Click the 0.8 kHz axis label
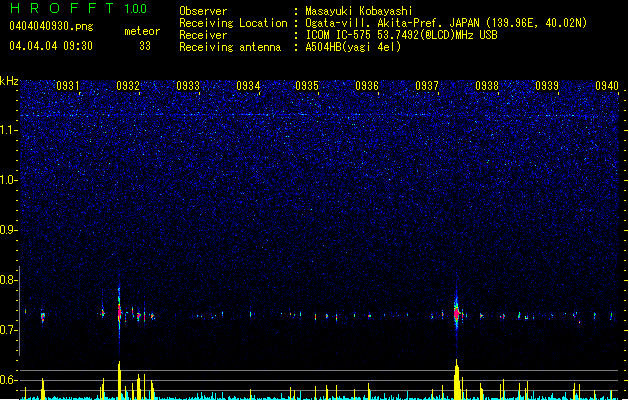Screen dimensions: 629x400 pyautogui.click(x=9, y=280)
